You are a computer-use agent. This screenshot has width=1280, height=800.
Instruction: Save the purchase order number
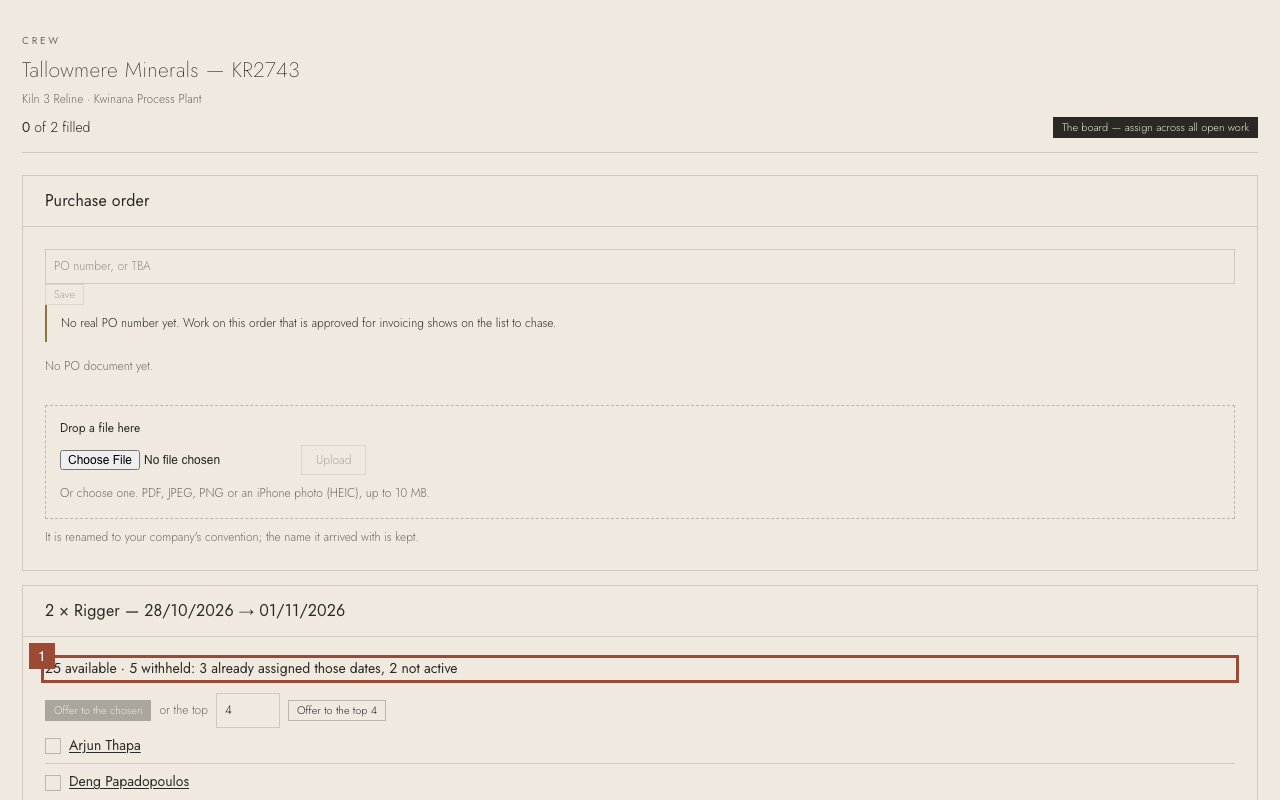point(64,294)
